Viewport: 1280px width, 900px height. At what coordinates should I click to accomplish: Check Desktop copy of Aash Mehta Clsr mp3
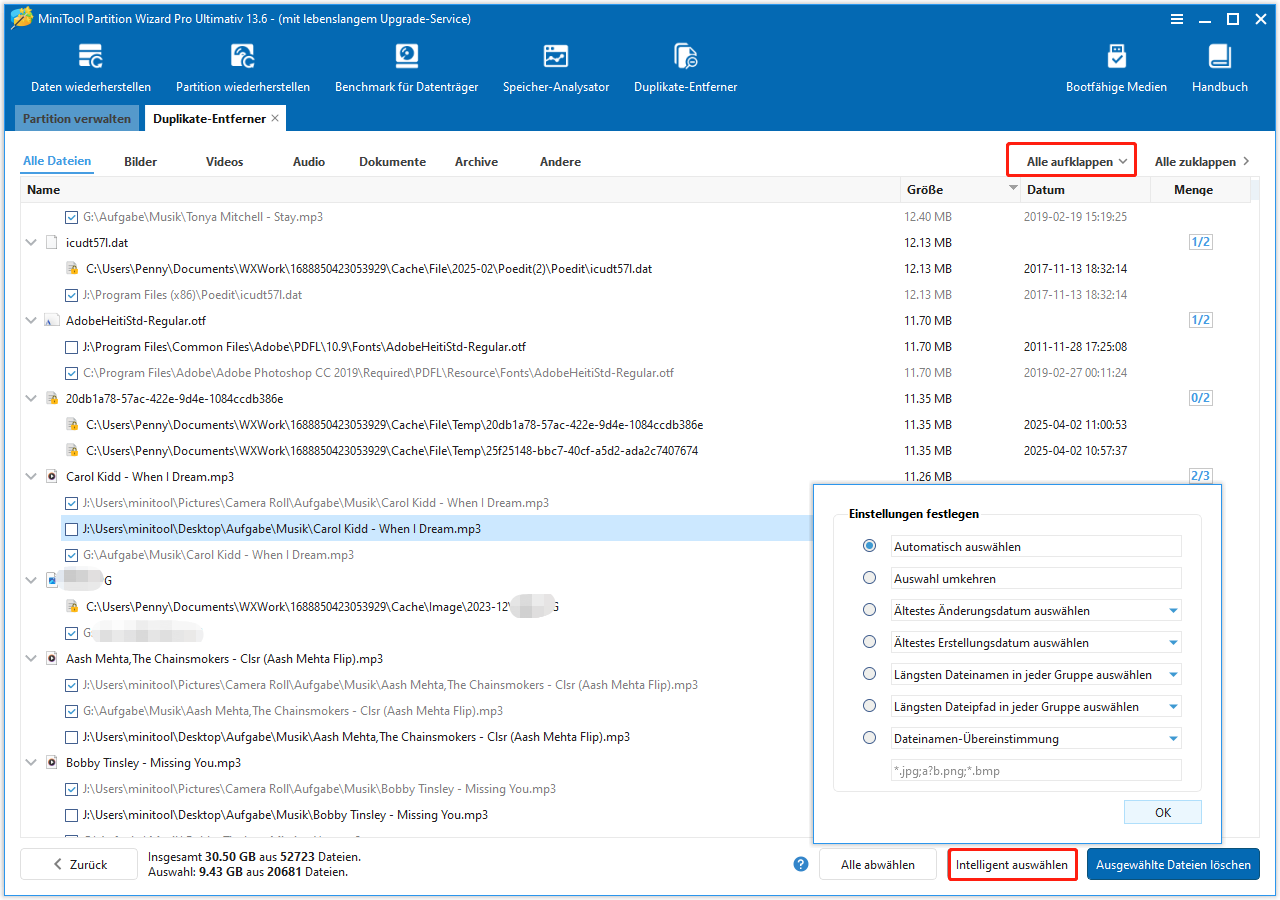click(x=71, y=737)
